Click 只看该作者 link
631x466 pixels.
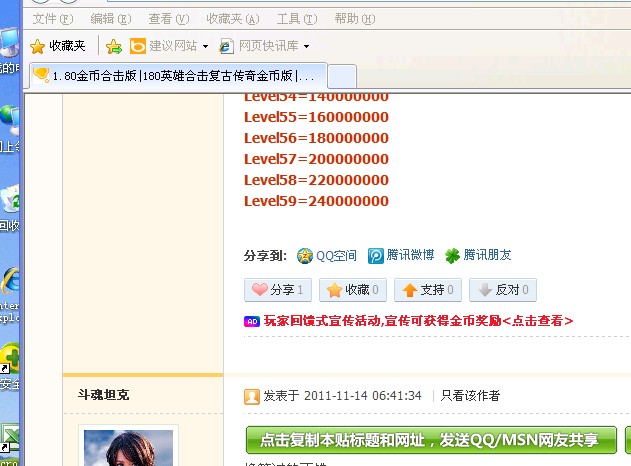pos(470,396)
